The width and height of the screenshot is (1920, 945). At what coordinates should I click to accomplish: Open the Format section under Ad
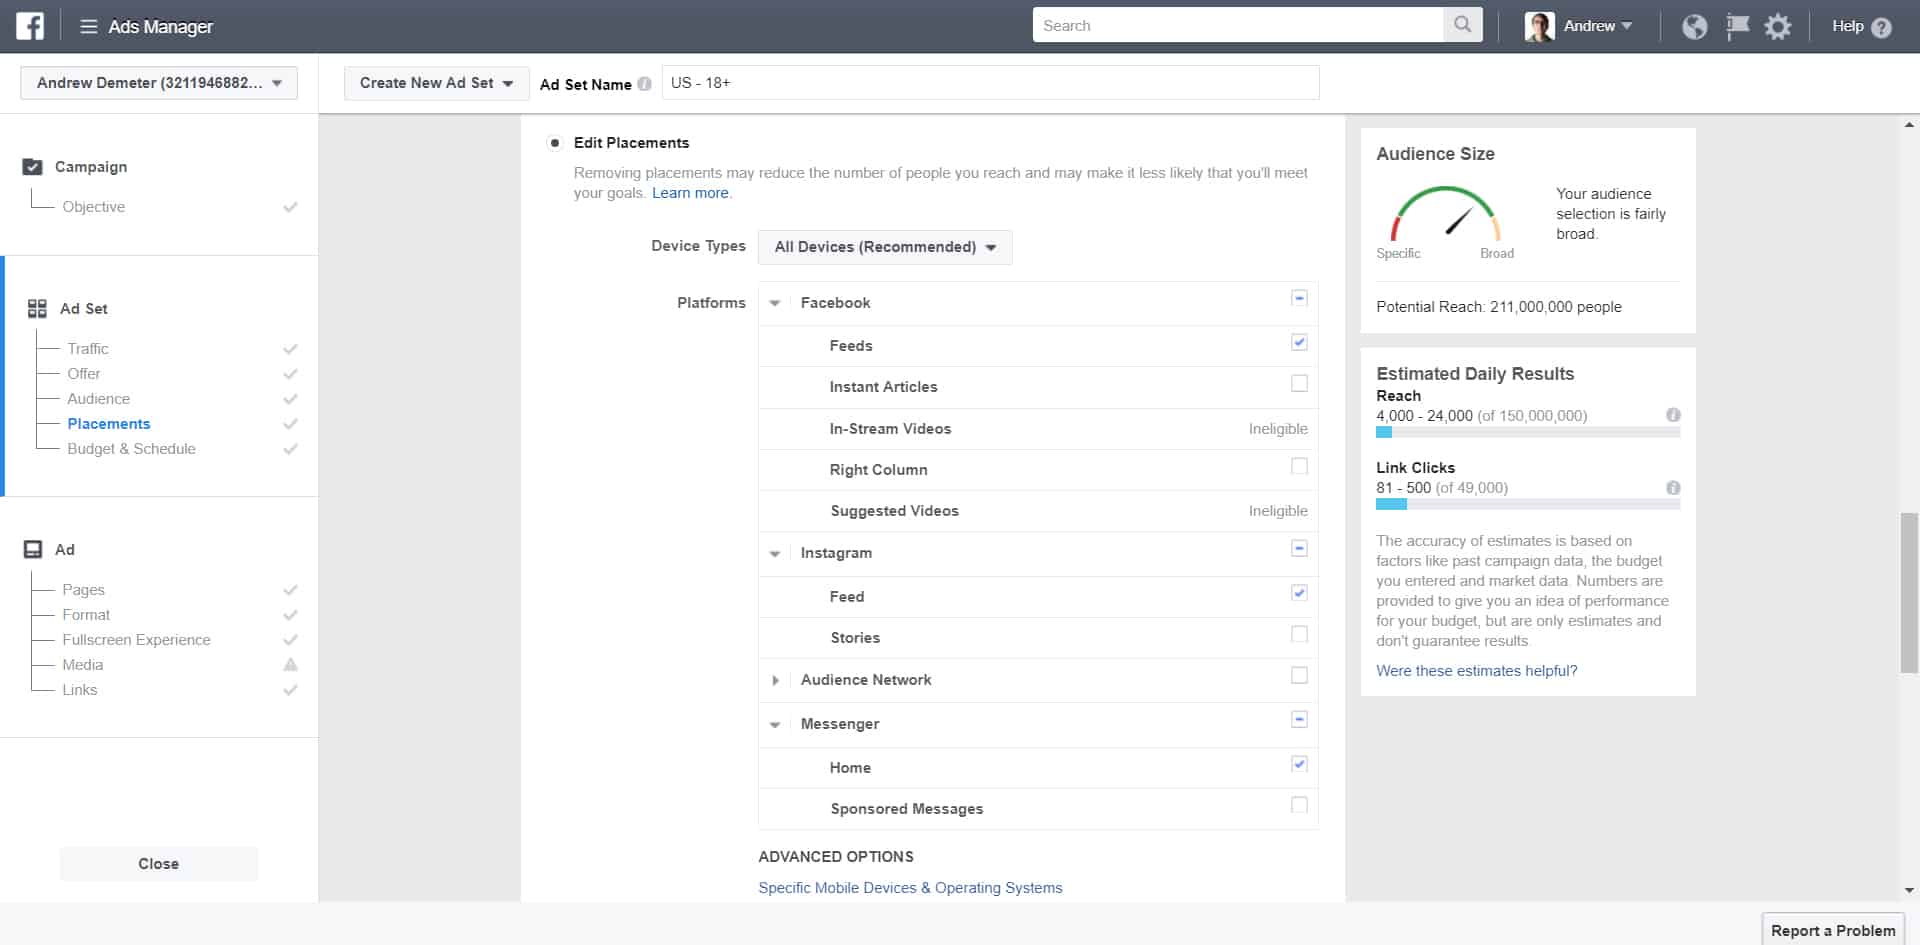pyautogui.click(x=86, y=615)
